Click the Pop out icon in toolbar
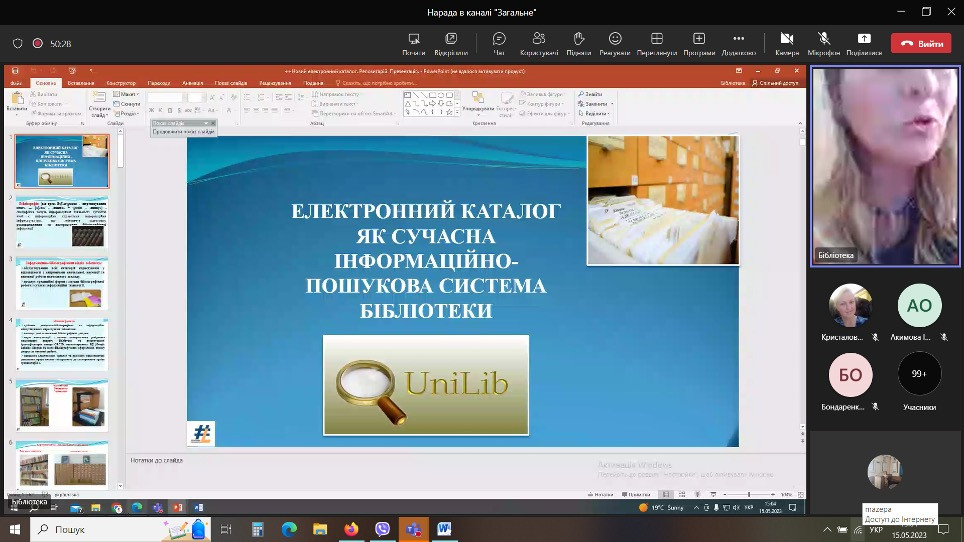Screen dimensions: 964x542 [x=451, y=40]
